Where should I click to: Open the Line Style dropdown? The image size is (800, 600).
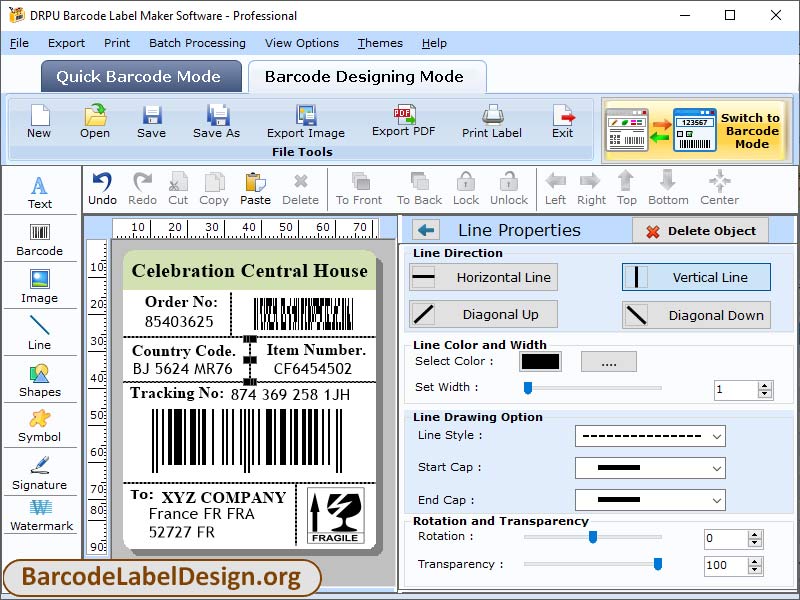coord(650,436)
